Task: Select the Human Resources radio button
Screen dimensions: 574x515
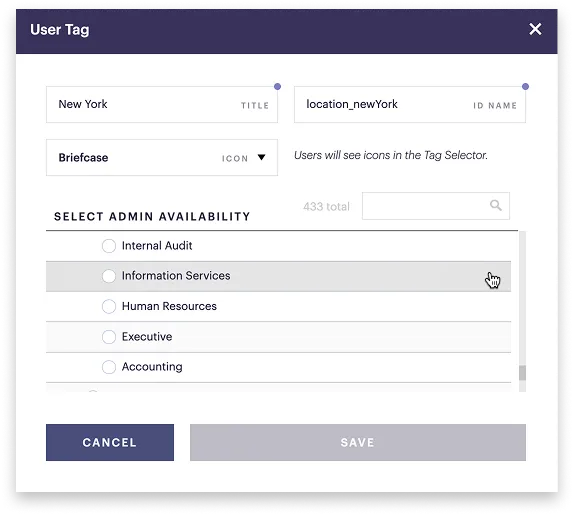Action: point(109,306)
